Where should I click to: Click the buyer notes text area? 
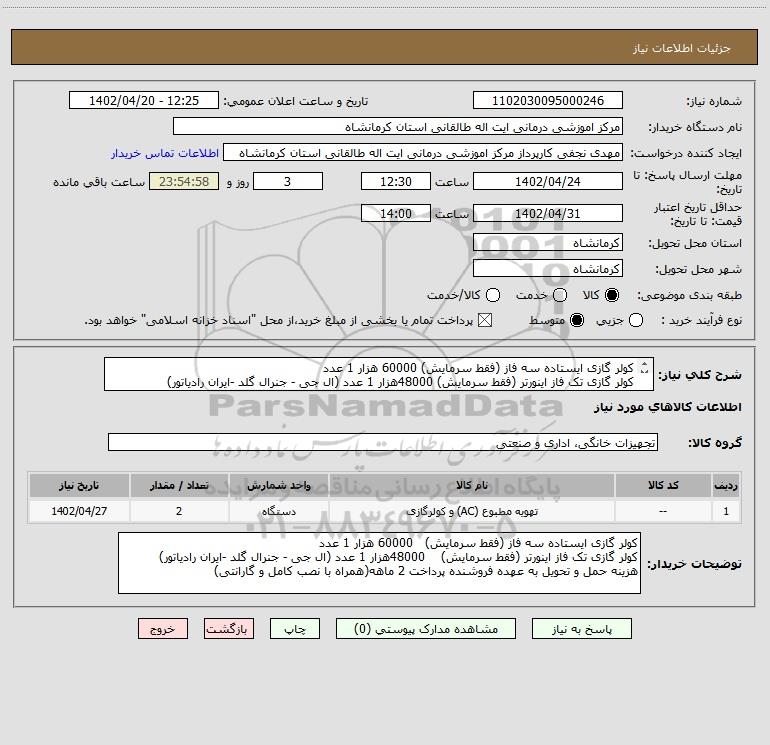pos(380,563)
